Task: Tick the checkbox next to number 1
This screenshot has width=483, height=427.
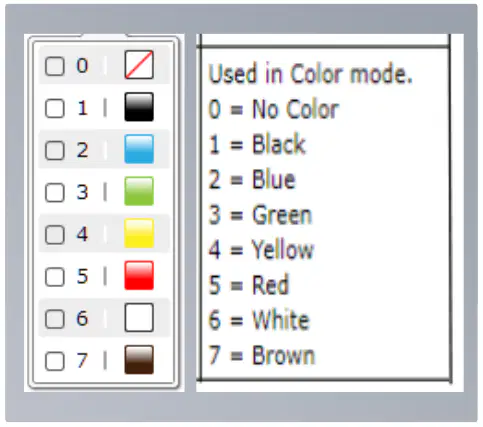Action: 55,108
